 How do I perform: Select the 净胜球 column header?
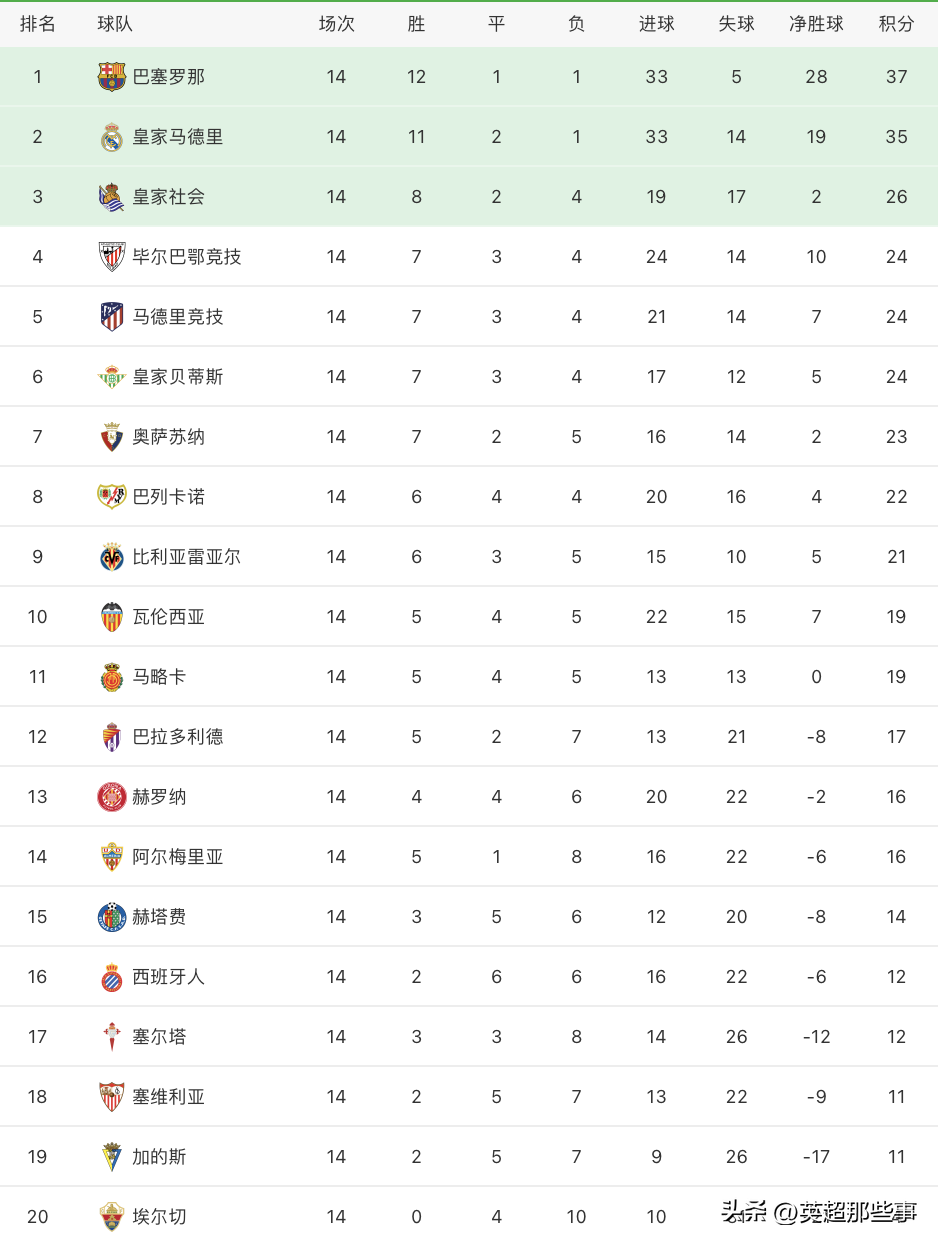coord(816,24)
